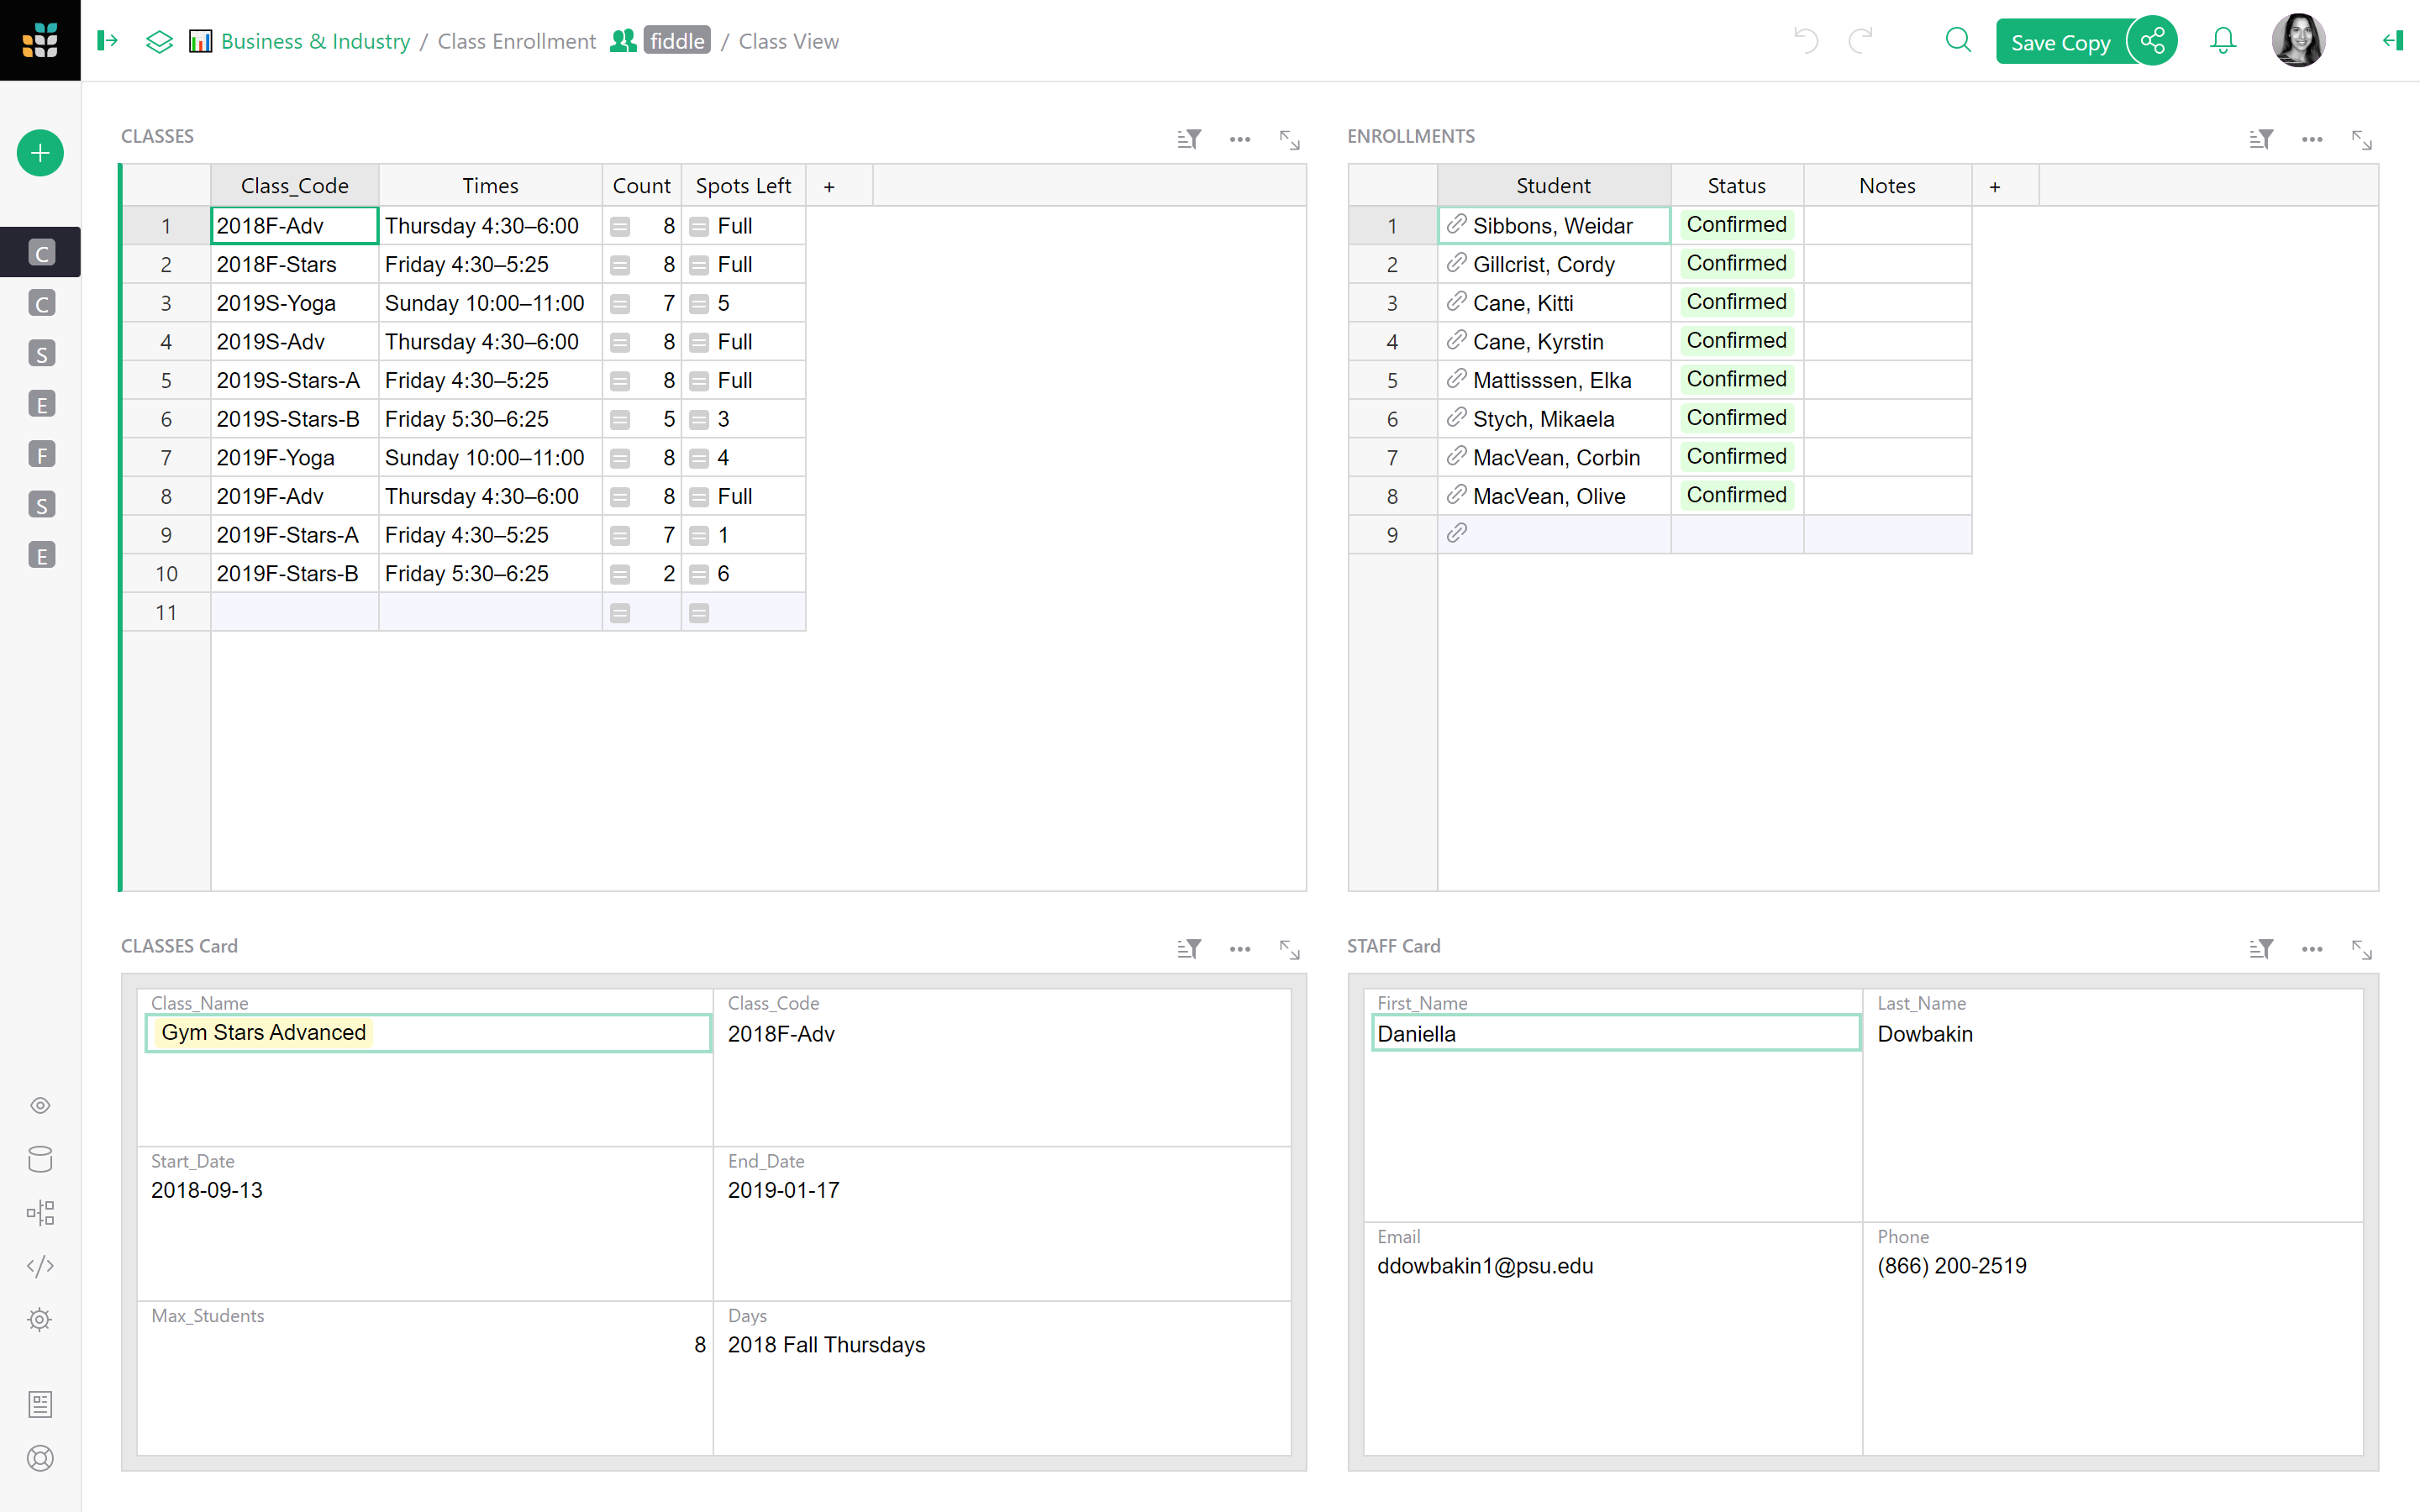Open Access Rules eye icon in sidebar
The height and width of the screenshot is (1512, 2420).
(x=40, y=1105)
